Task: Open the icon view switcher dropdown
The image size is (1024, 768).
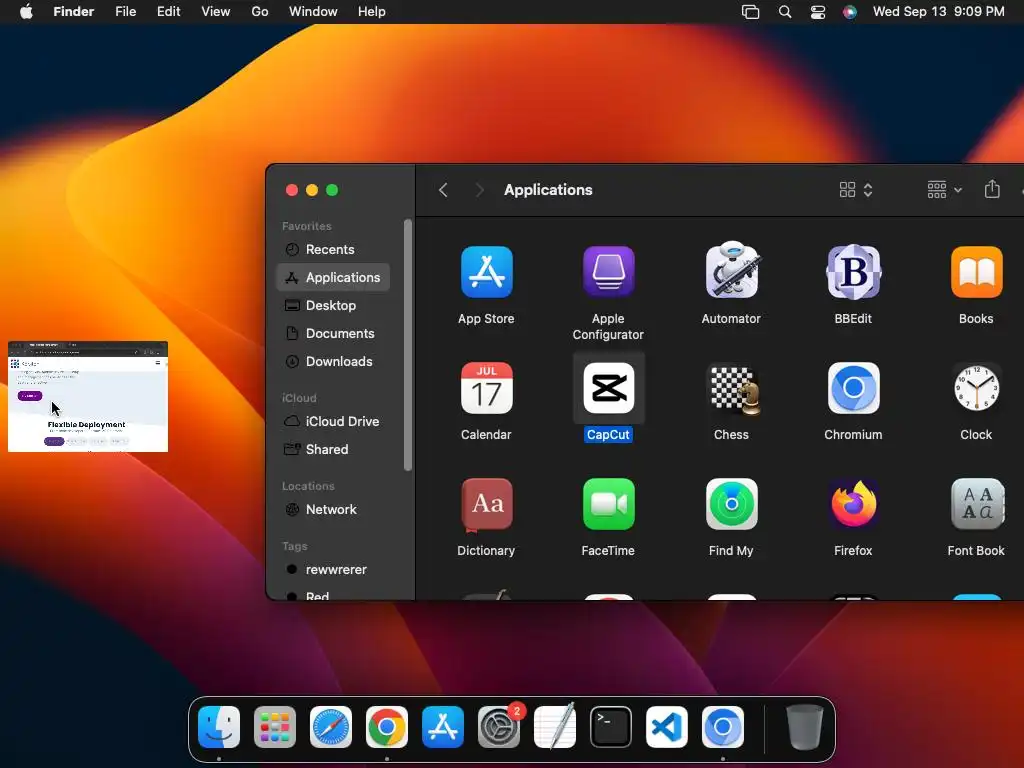Action: [856, 190]
